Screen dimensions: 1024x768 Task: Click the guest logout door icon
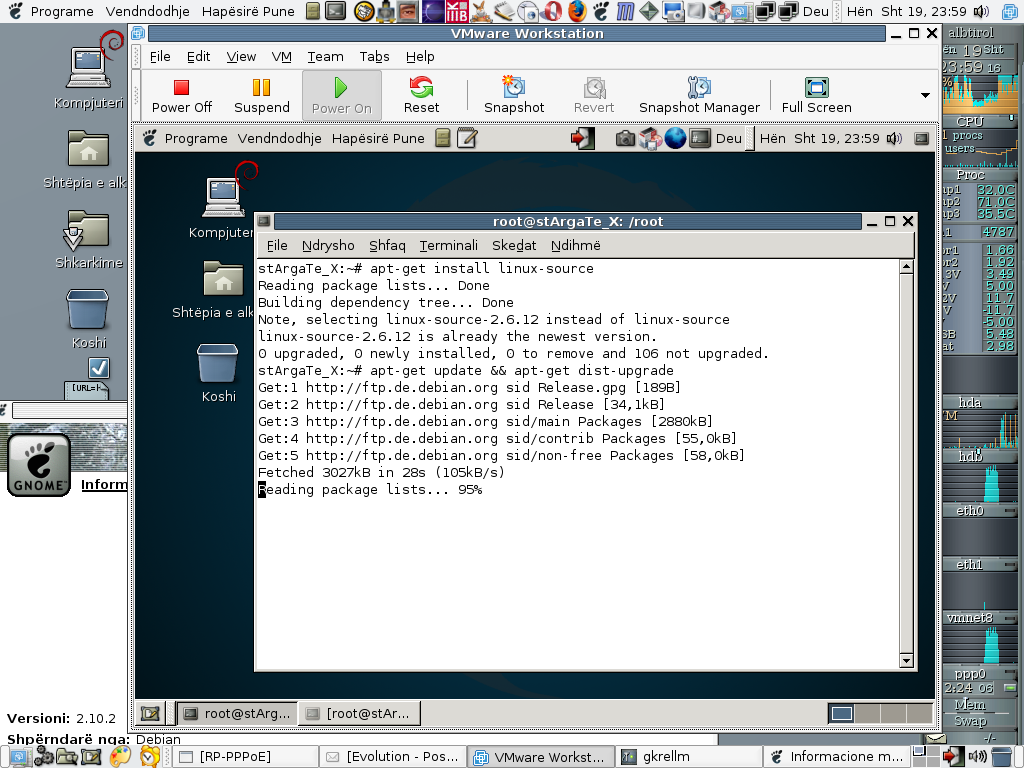click(583, 138)
